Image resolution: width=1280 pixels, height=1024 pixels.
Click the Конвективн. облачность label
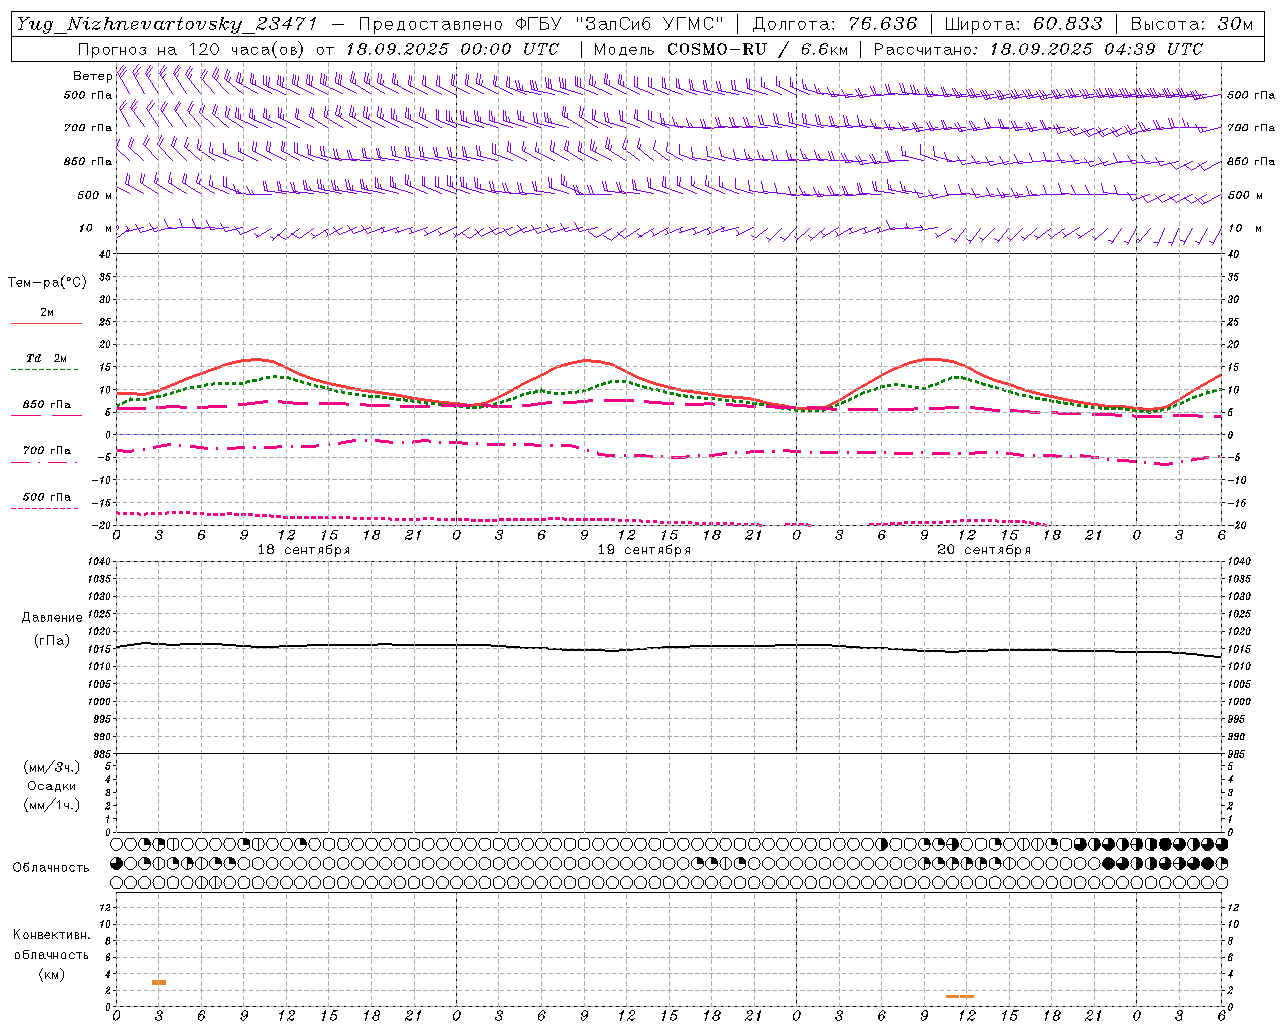(51, 944)
